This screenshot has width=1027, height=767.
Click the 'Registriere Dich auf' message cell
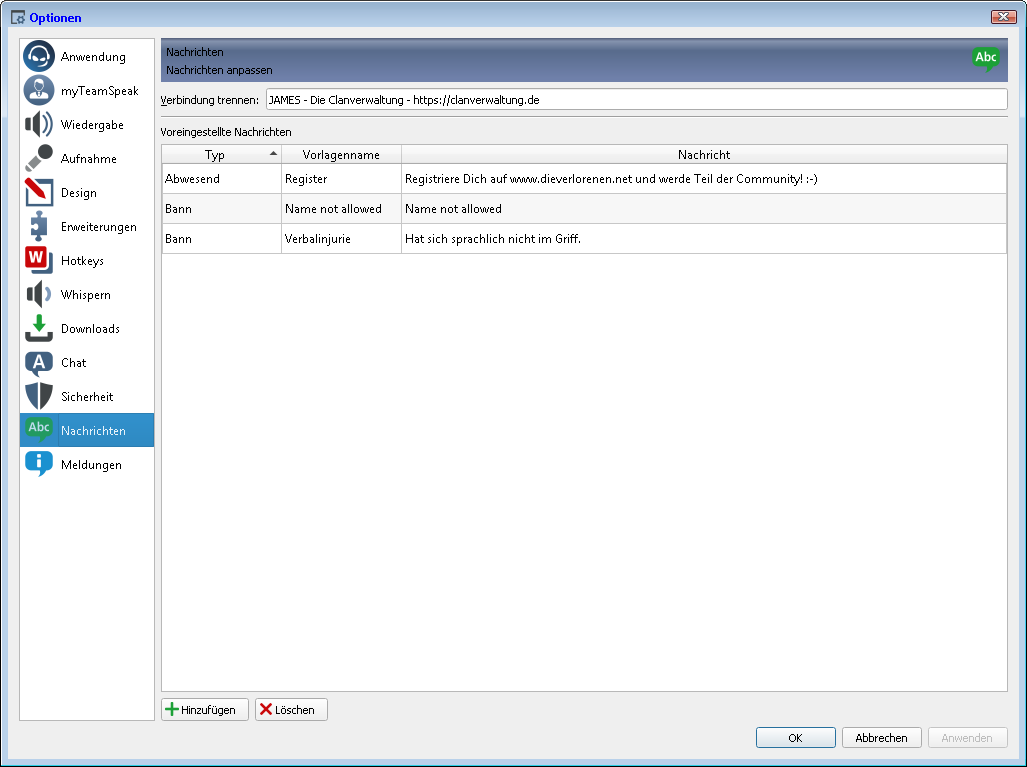point(704,179)
